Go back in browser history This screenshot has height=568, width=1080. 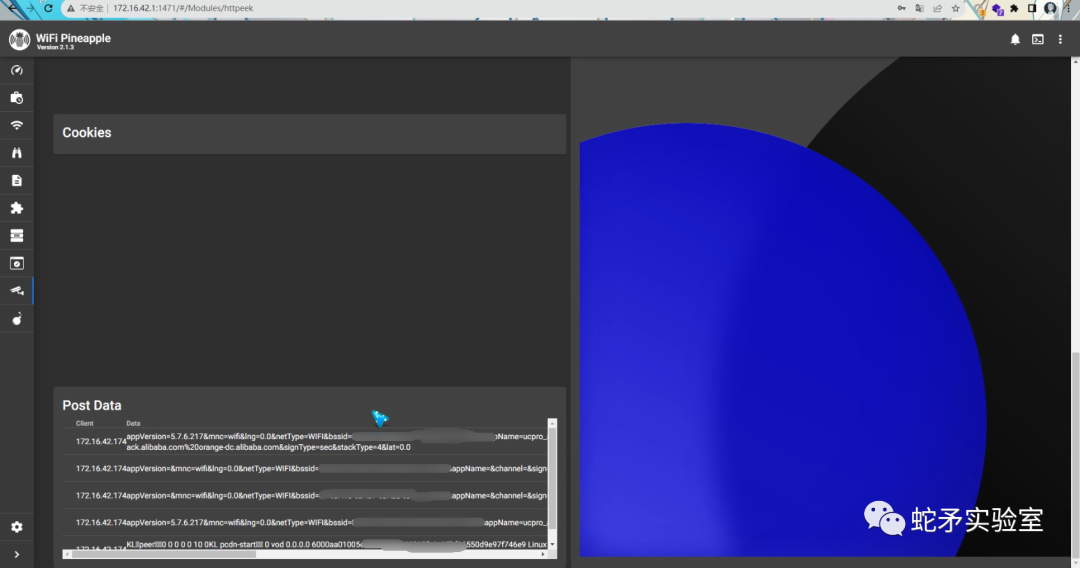click(x=13, y=8)
